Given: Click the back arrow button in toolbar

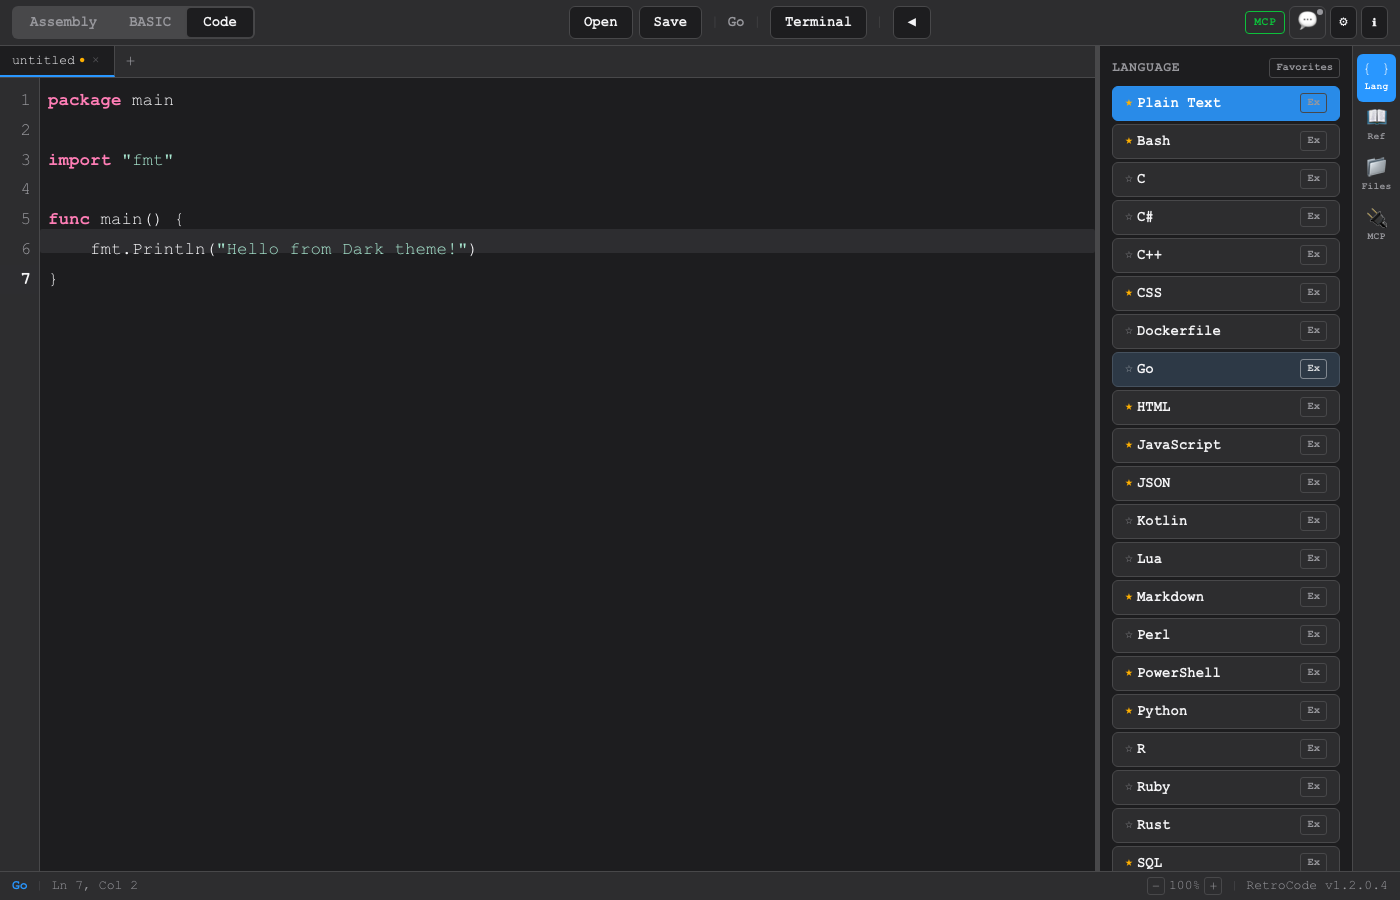Looking at the screenshot, I should click(x=911, y=22).
